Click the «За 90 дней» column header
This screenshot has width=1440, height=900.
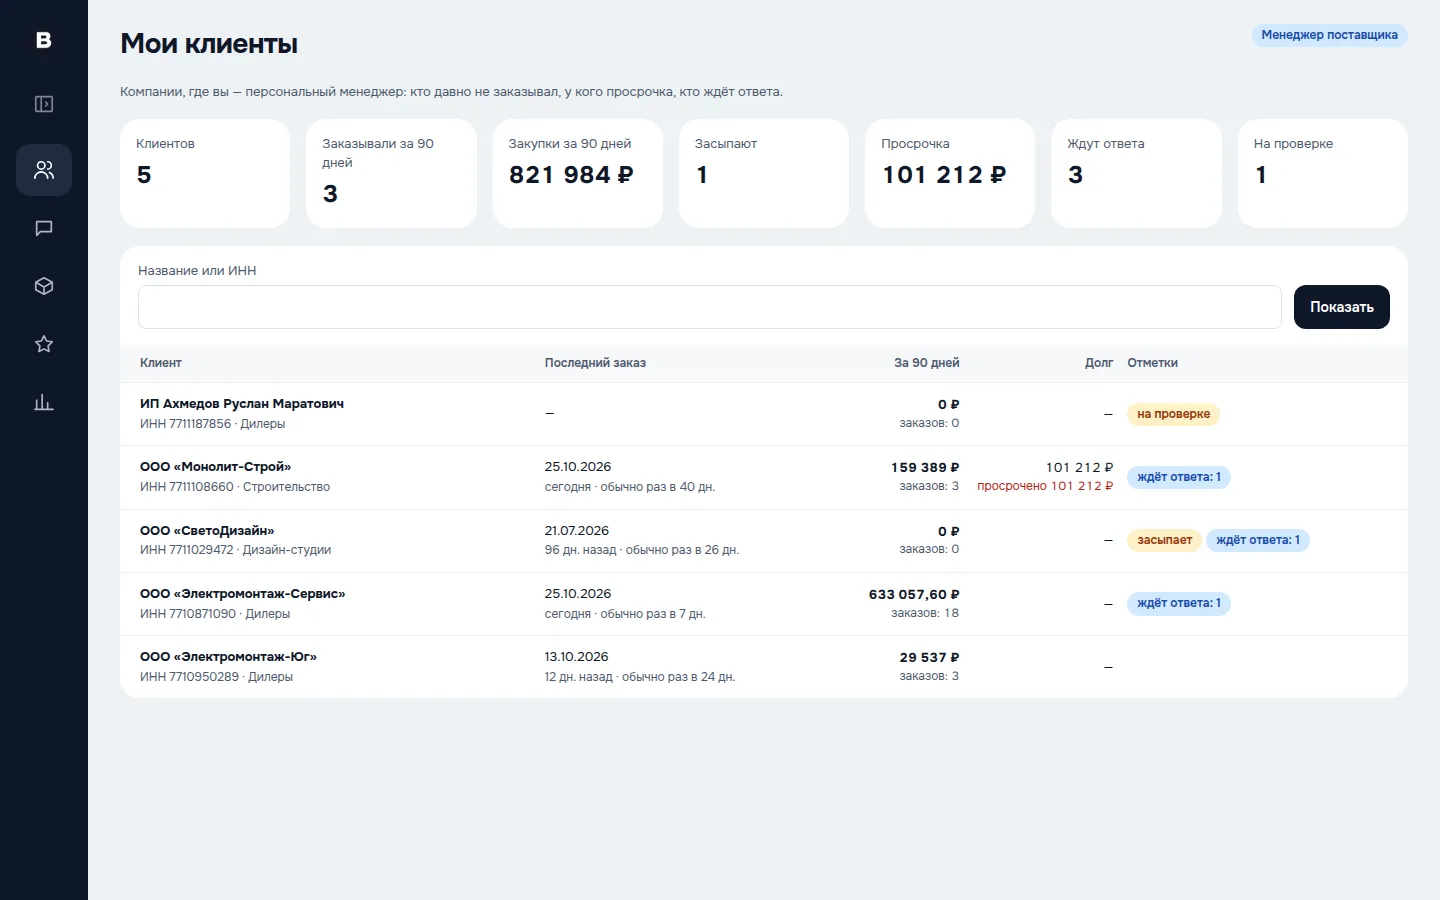point(927,363)
